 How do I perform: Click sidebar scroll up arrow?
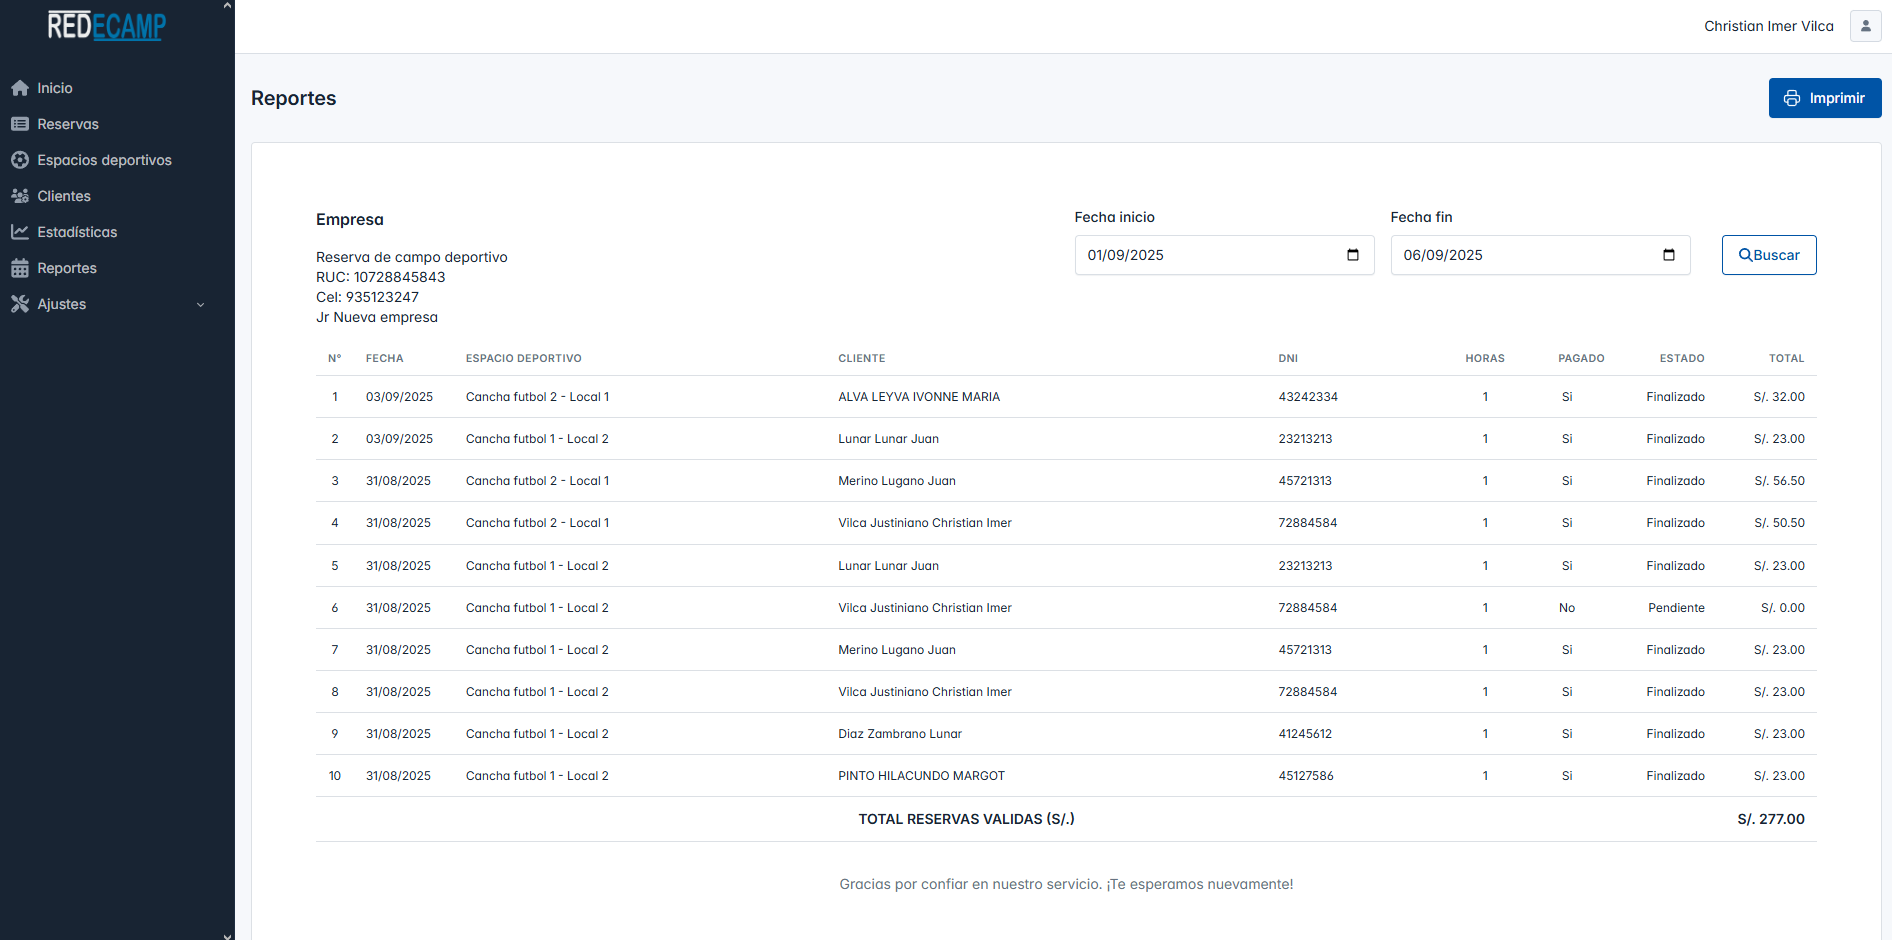pyautogui.click(x=228, y=5)
